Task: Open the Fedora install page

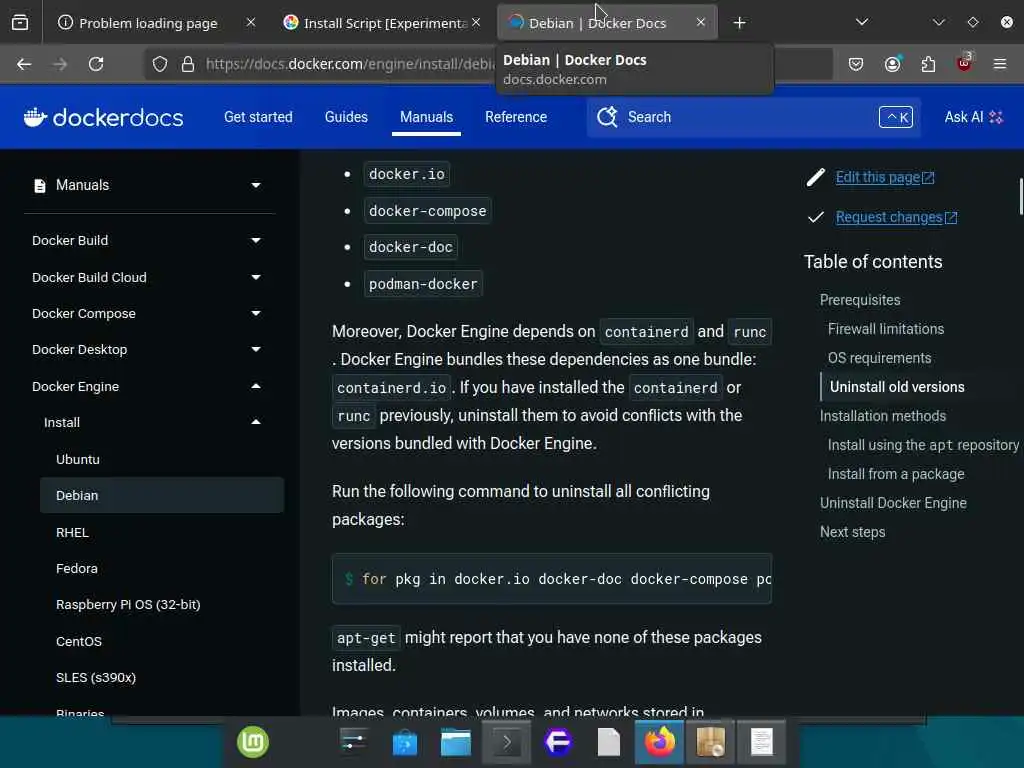Action: (76, 568)
